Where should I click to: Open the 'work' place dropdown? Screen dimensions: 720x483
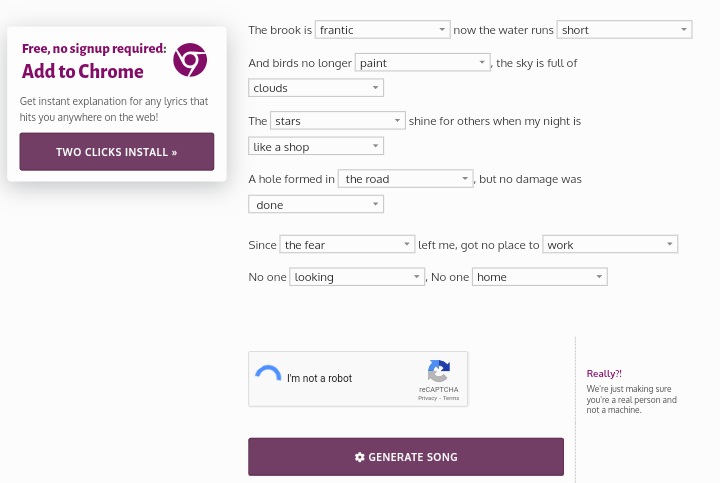point(610,245)
